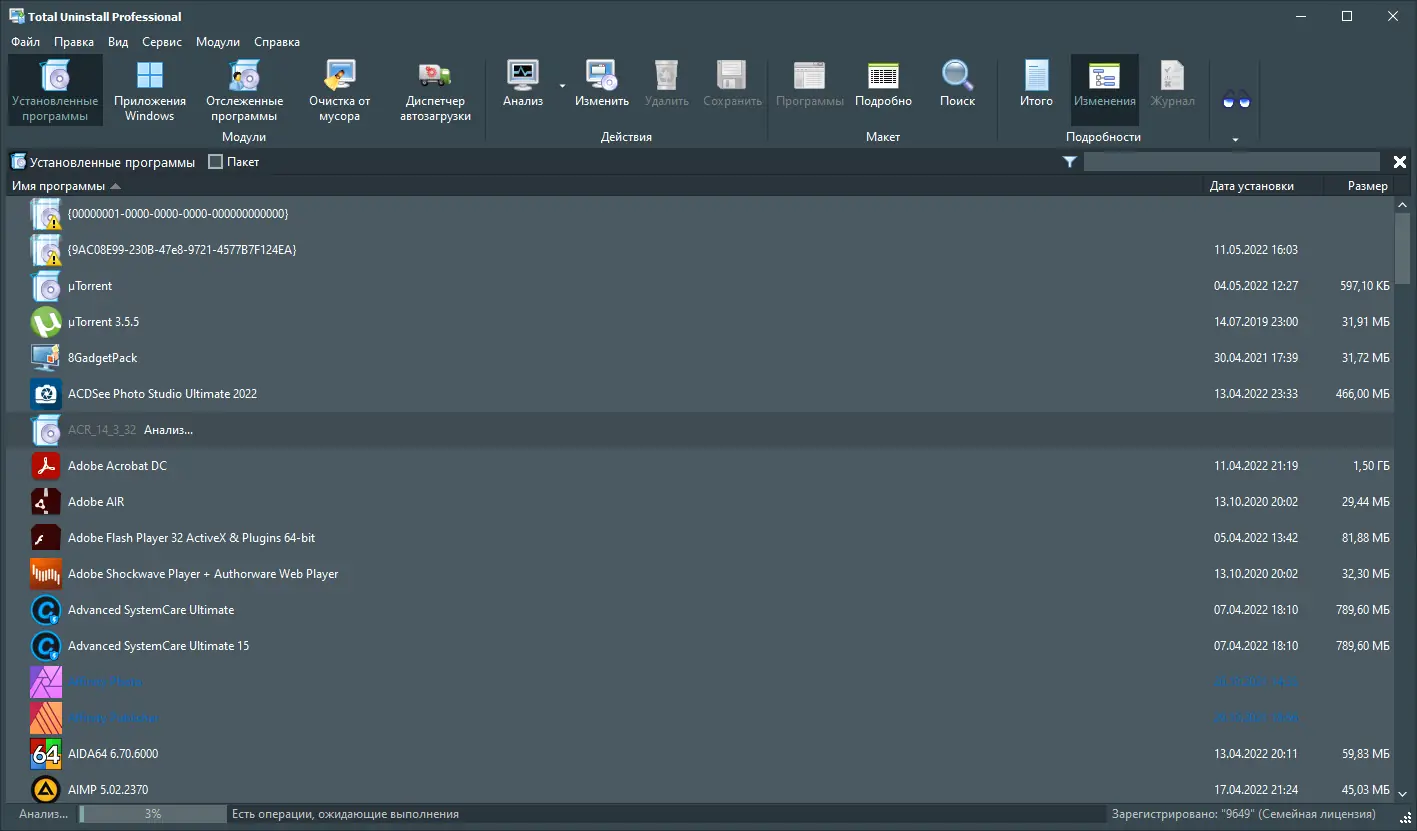Select Adobe AIR in the list
The width and height of the screenshot is (1417, 831).
click(x=700, y=502)
